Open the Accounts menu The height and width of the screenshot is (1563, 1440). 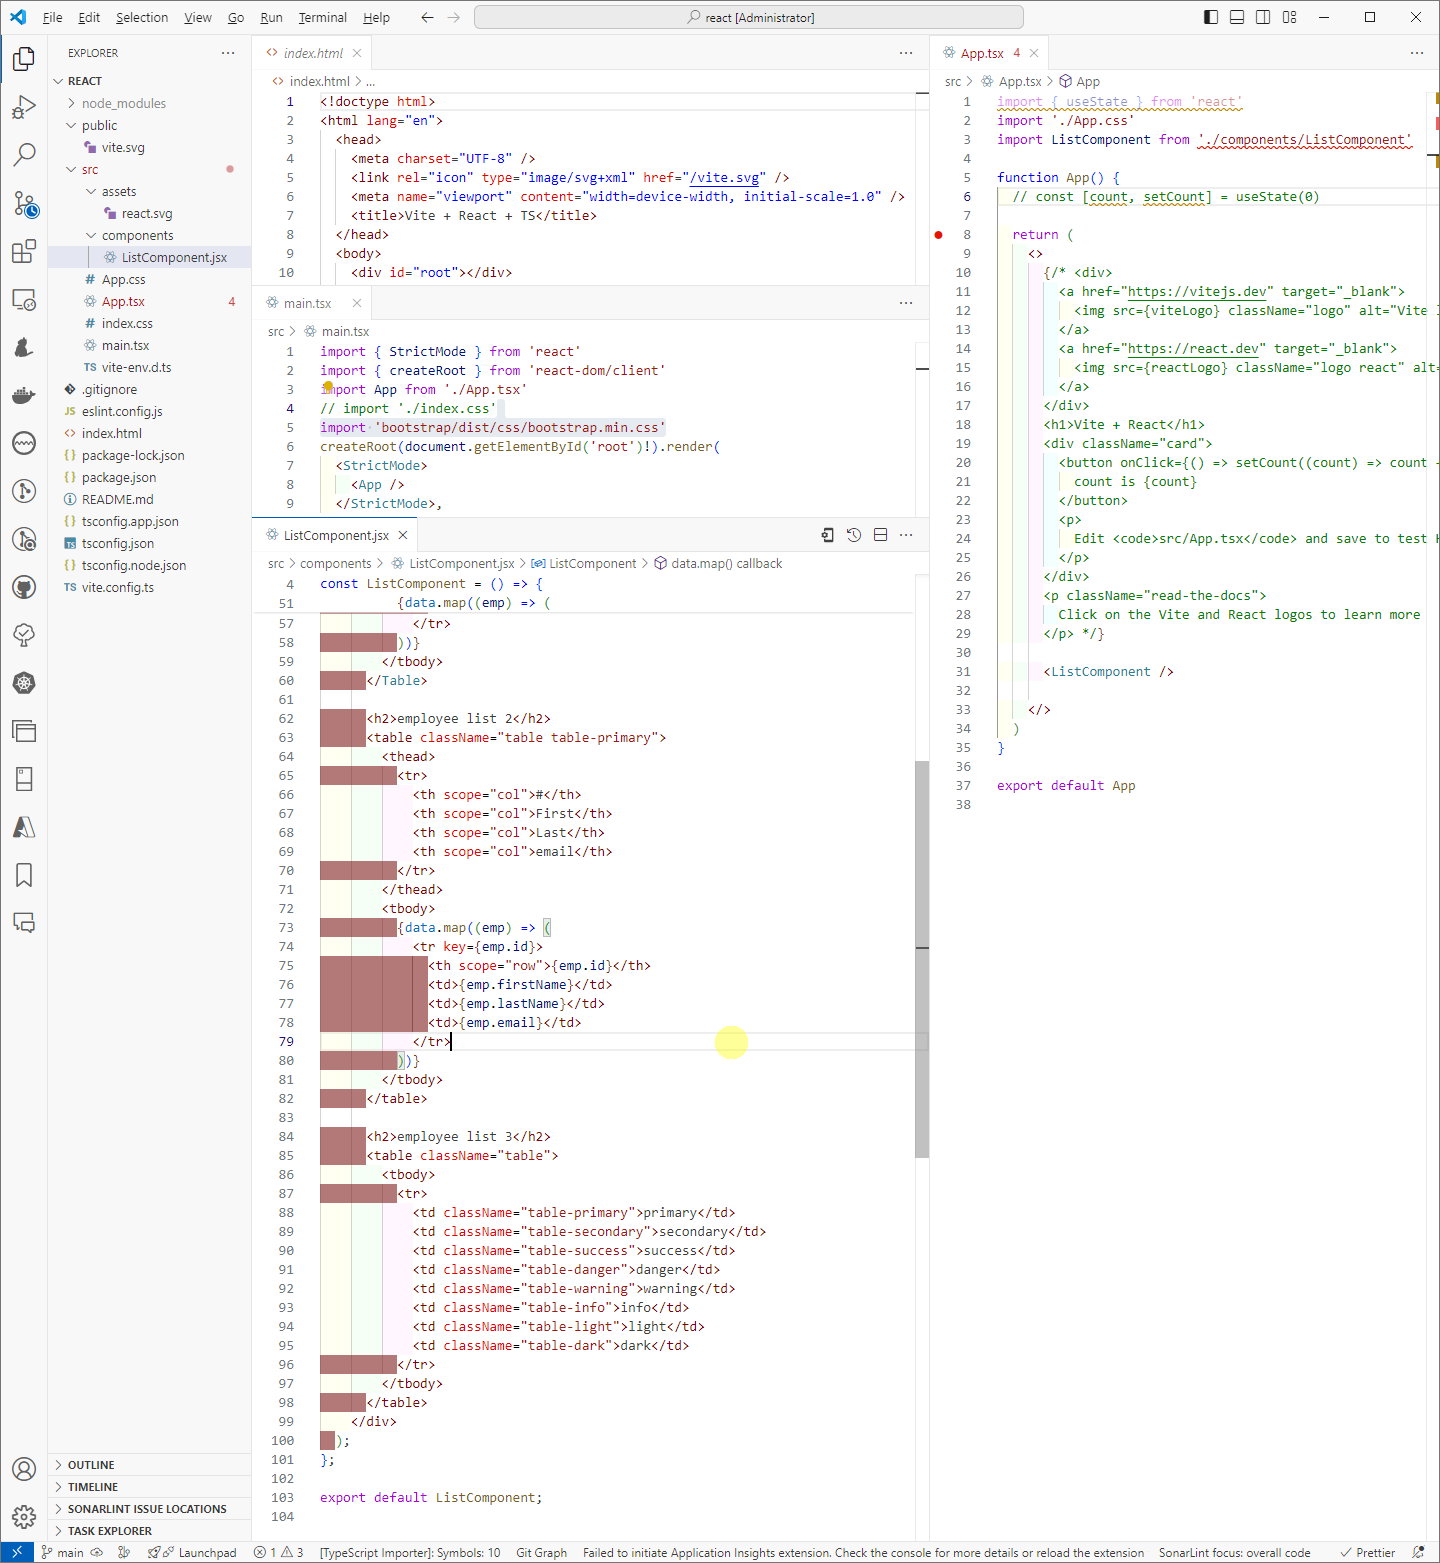pyautogui.click(x=24, y=1469)
